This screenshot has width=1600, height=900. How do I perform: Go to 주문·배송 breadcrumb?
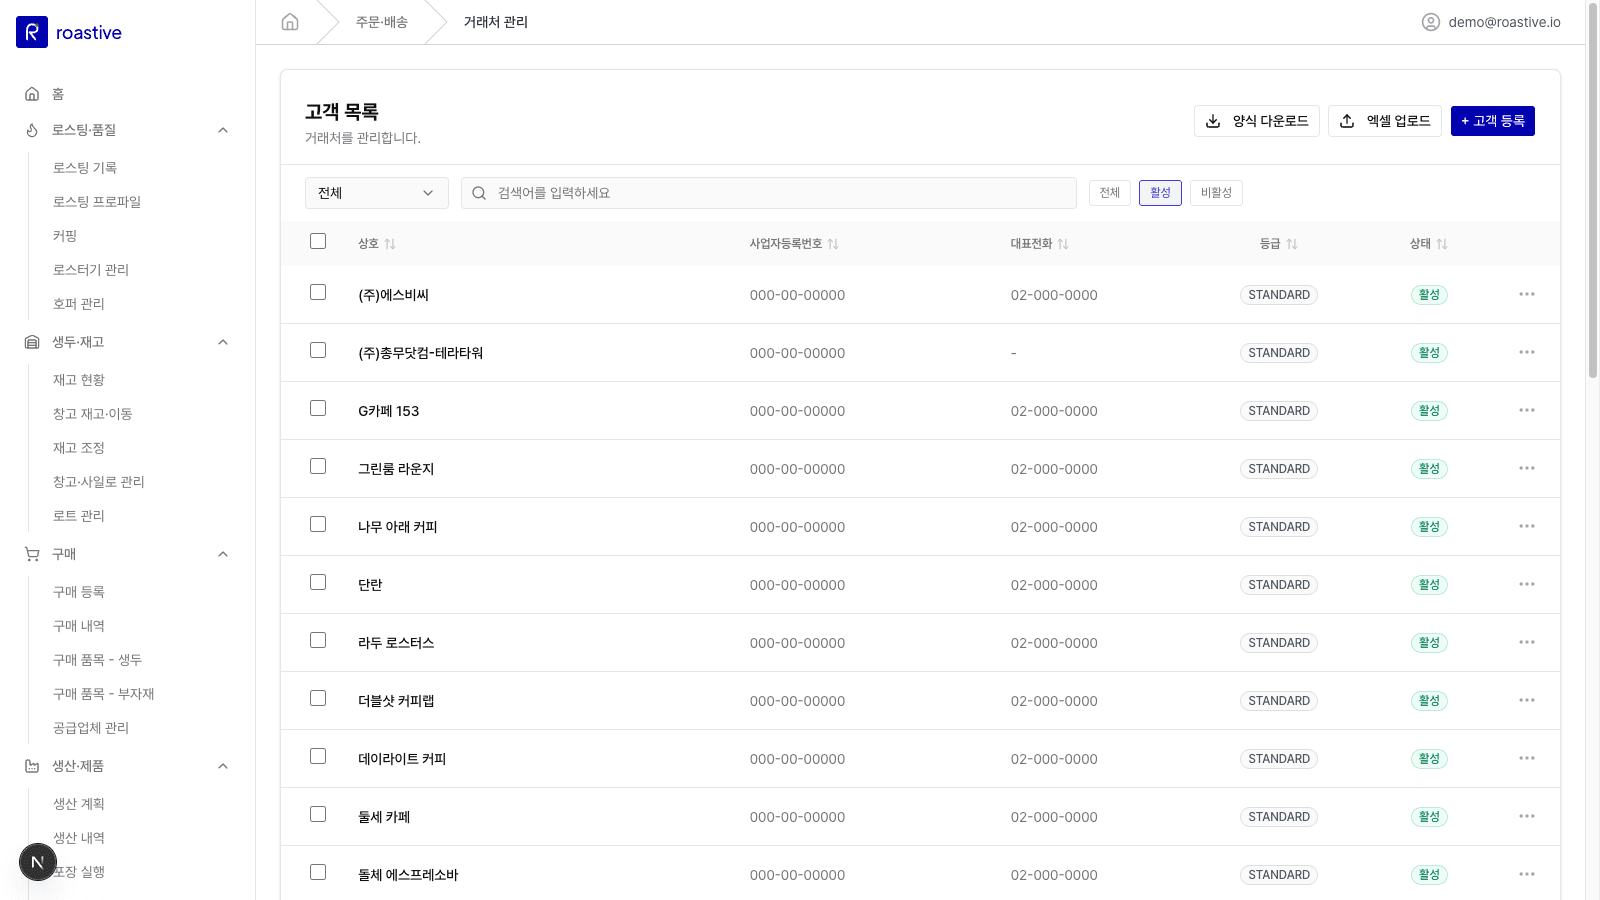point(382,22)
